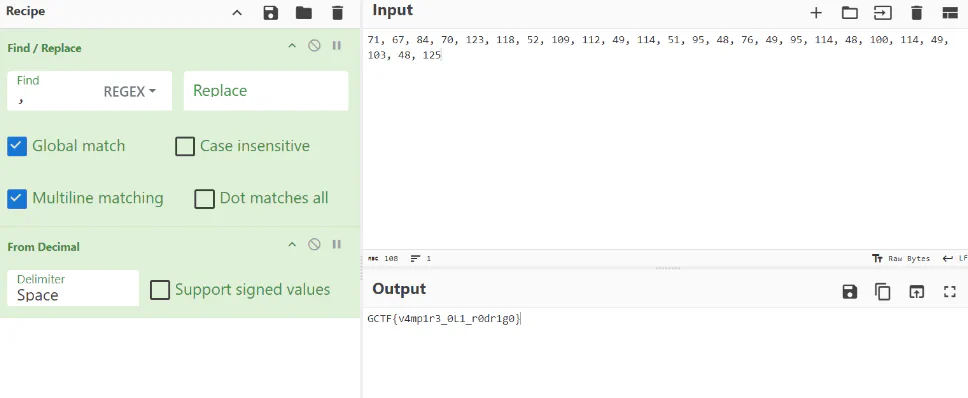The width and height of the screenshot is (968, 398).
Task: Load a recipe from folder icon
Action: pos(304,13)
